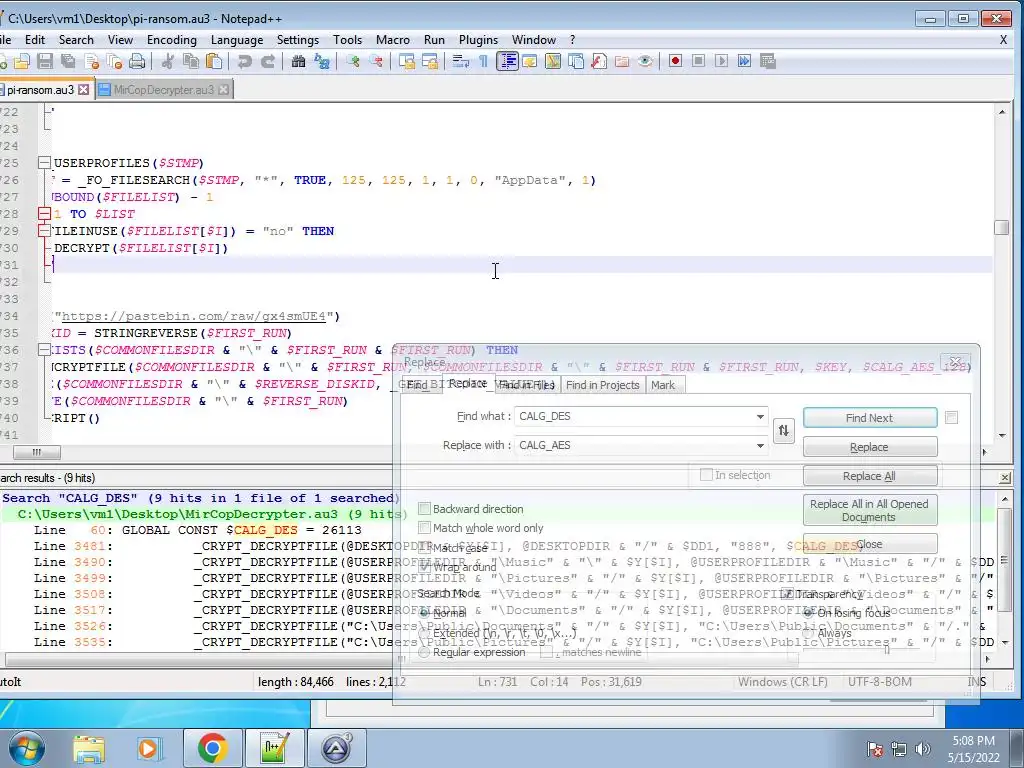Click the Save toolbar icon
The image size is (1024, 768).
point(44,61)
